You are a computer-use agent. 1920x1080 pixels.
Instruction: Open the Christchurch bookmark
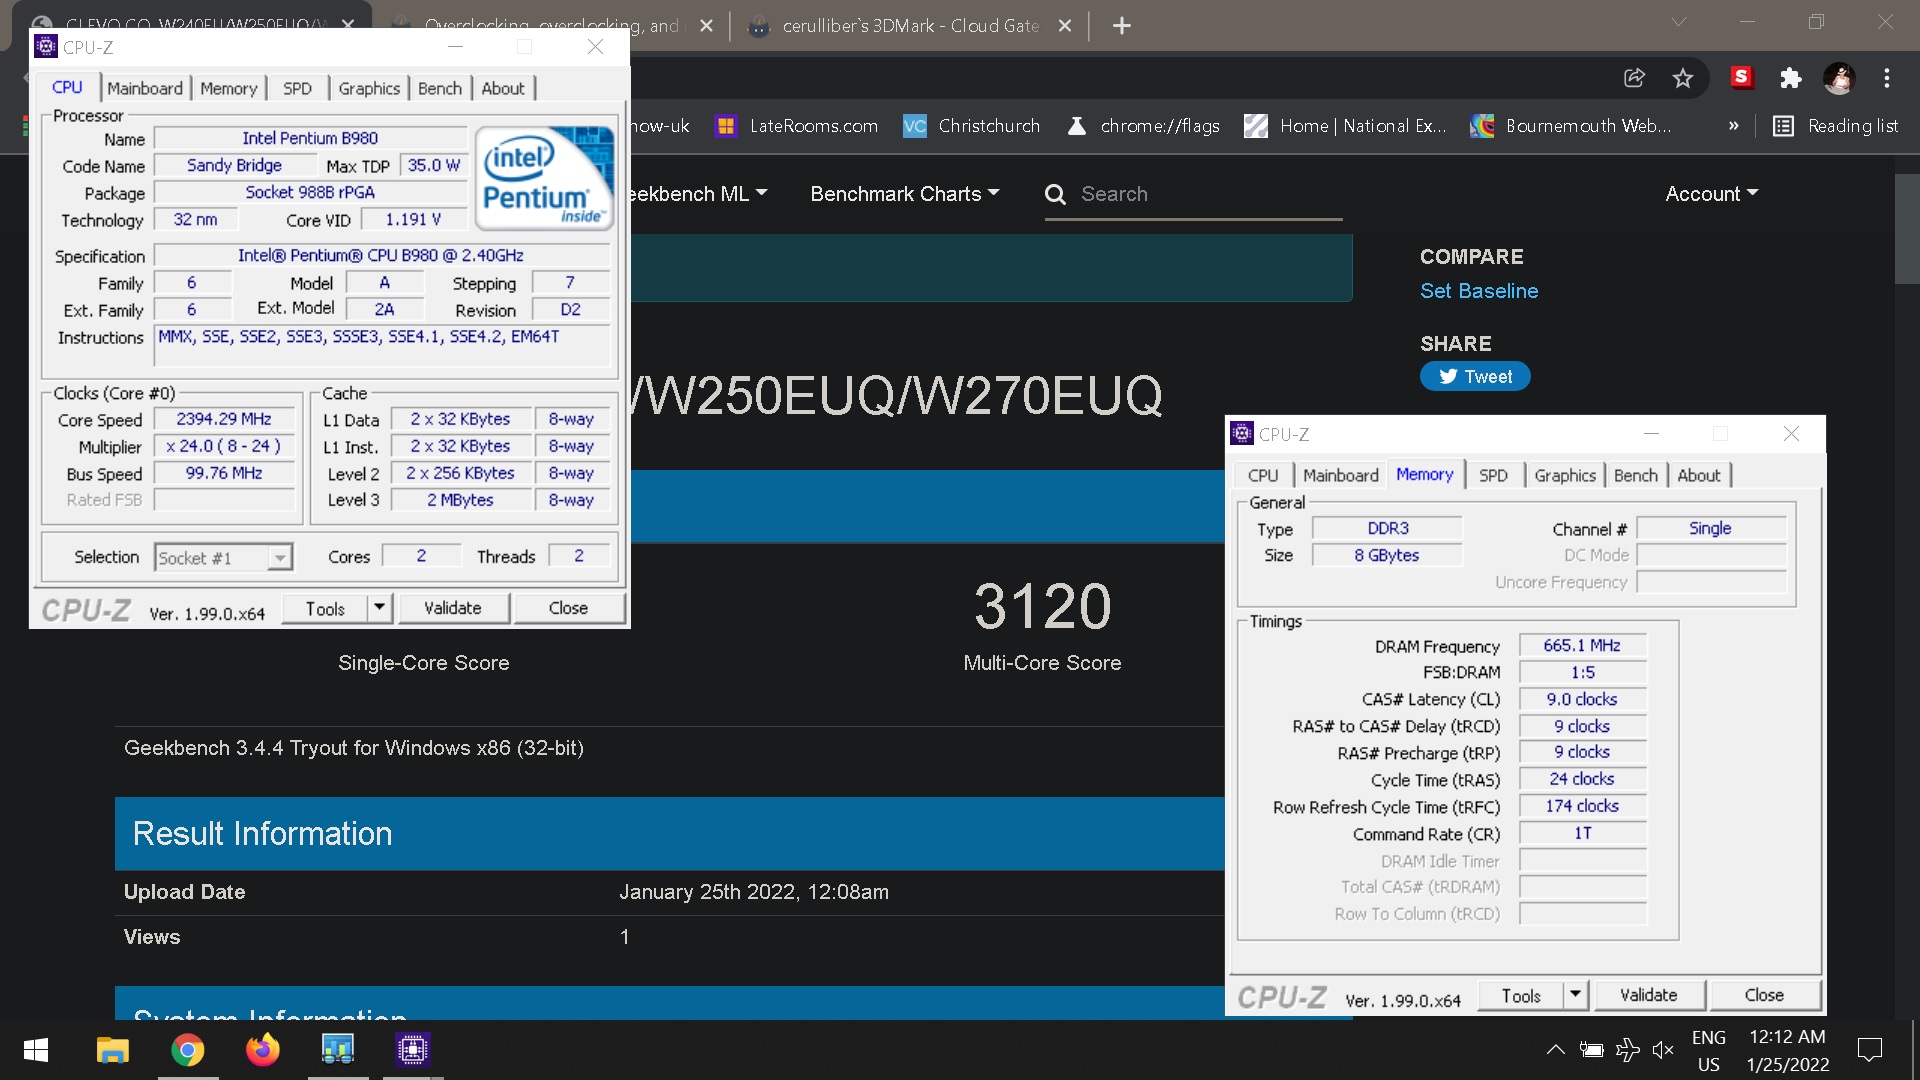coord(971,126)
